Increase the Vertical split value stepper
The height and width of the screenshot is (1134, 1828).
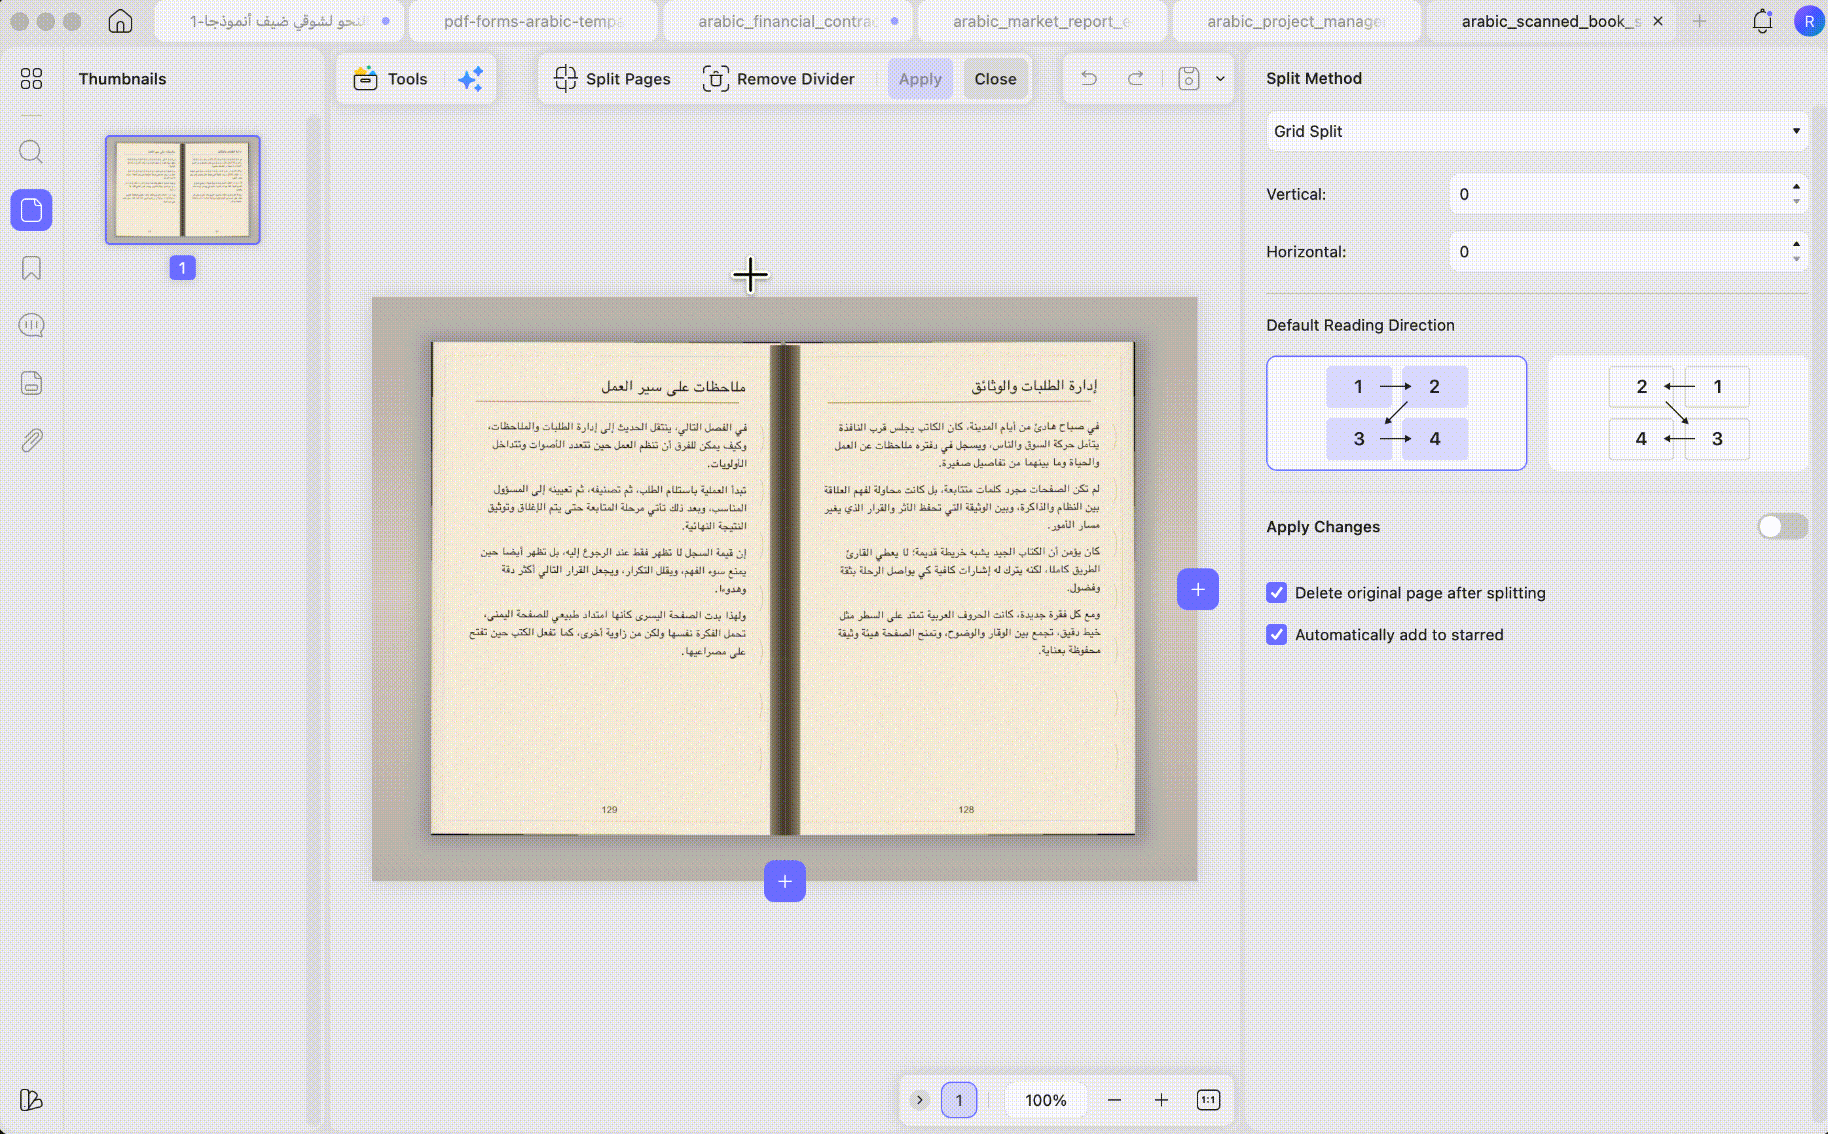[x=1796, y=187]
